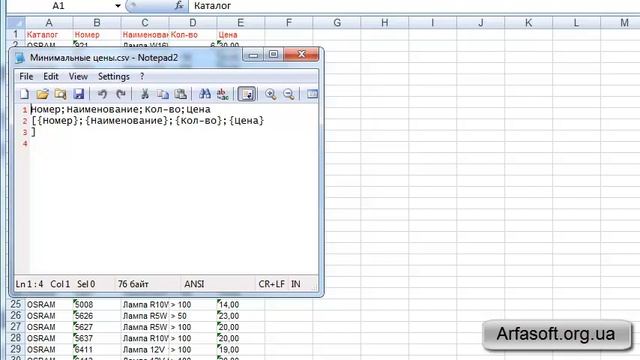
Task: Click header cell Кол-во in Excel
Action: coord(193,35)
